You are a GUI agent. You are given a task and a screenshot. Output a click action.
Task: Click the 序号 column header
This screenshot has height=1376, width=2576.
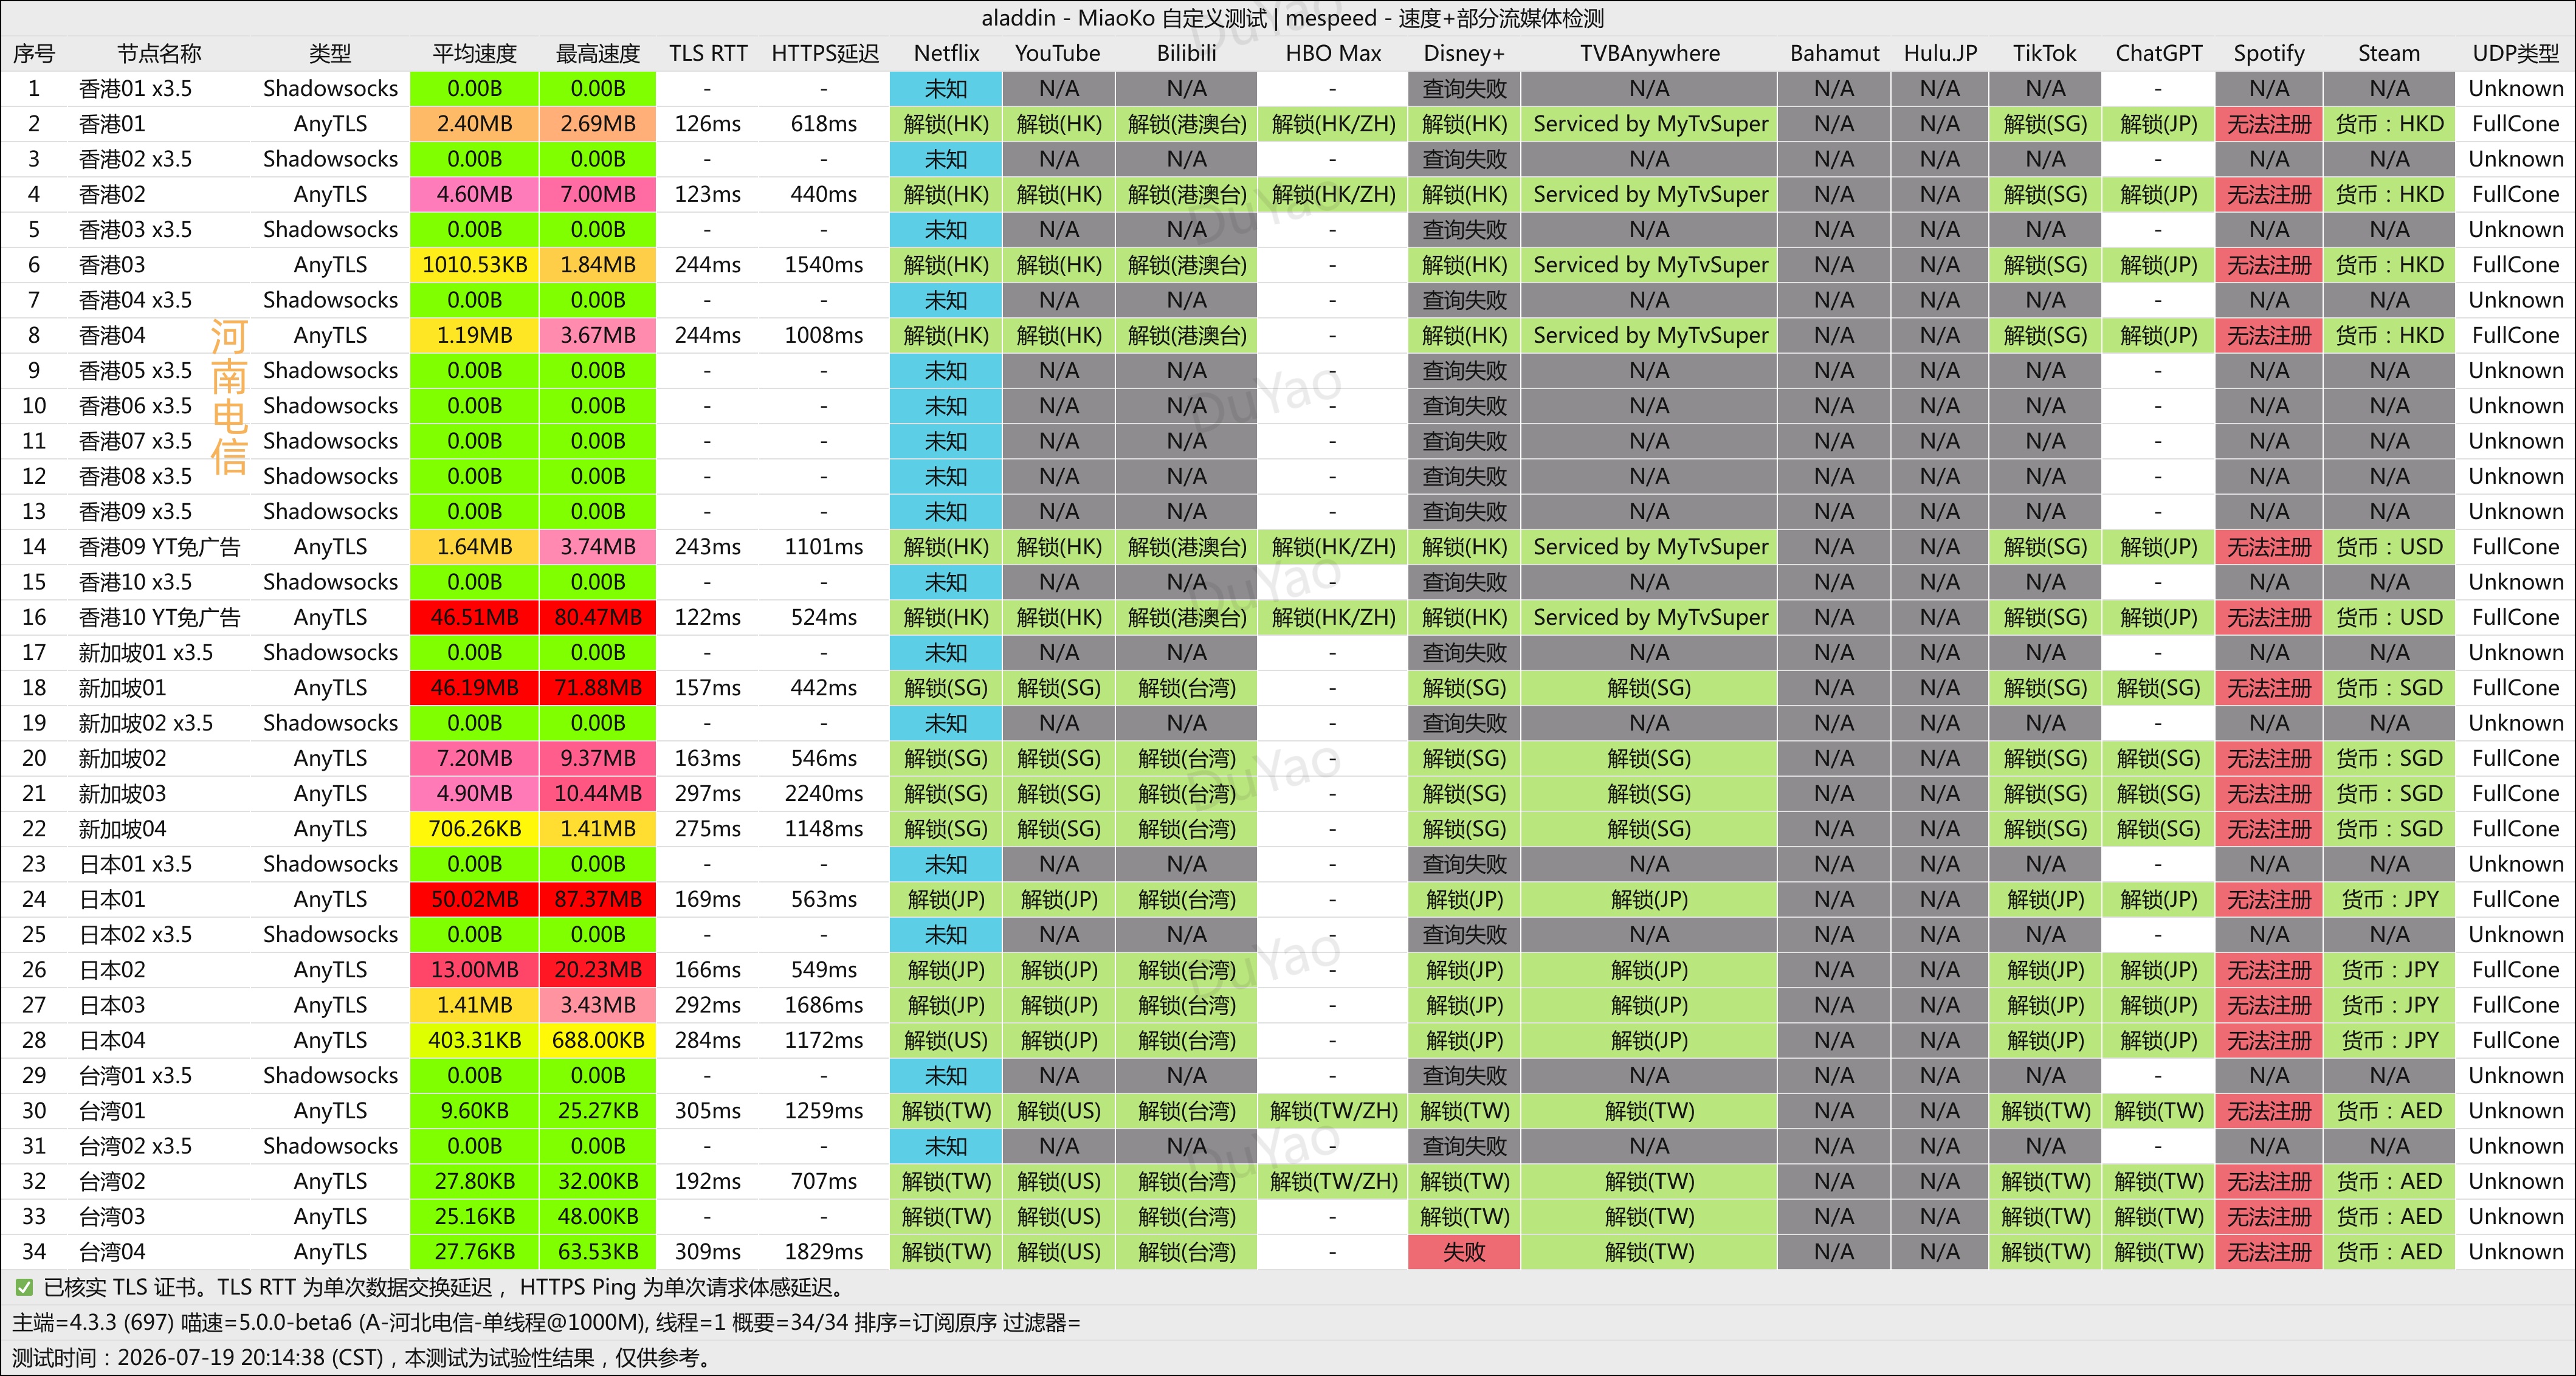34,54
